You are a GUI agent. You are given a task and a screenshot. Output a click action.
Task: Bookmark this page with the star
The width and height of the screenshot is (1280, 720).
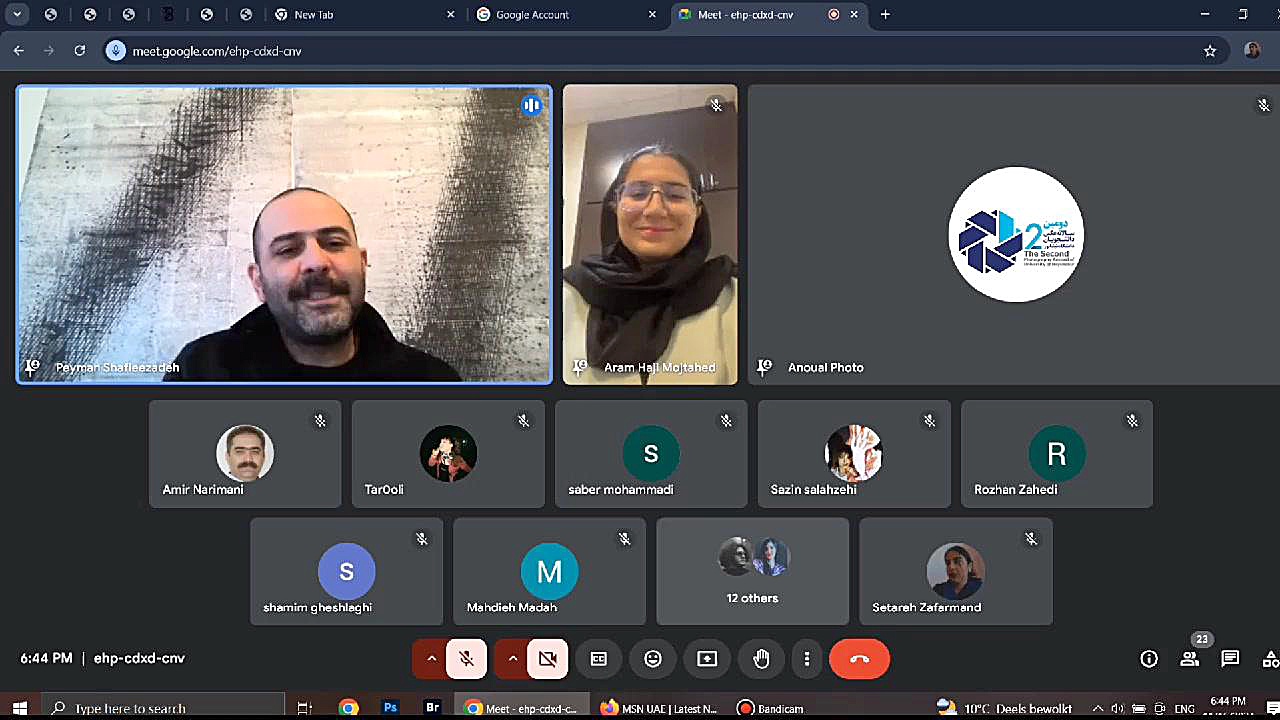tap(1210, 51)
